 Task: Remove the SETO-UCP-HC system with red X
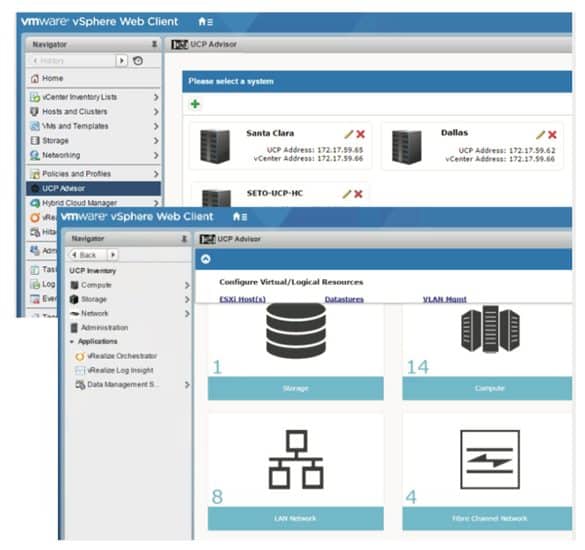358,194
